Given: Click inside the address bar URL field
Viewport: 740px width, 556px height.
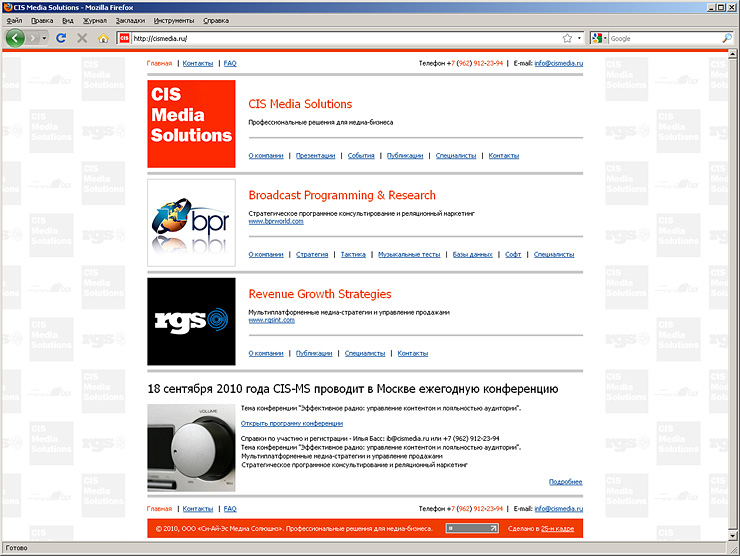Looking at the screenshot, I should tap(340, 38).
